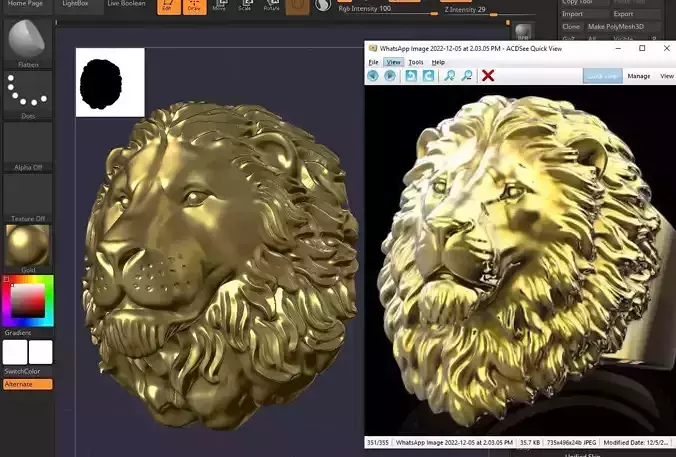Click the status bar file name 'WhatsApp Image 2022-12-05'
This screenshot has width=676, height=457.
point(454,442)
